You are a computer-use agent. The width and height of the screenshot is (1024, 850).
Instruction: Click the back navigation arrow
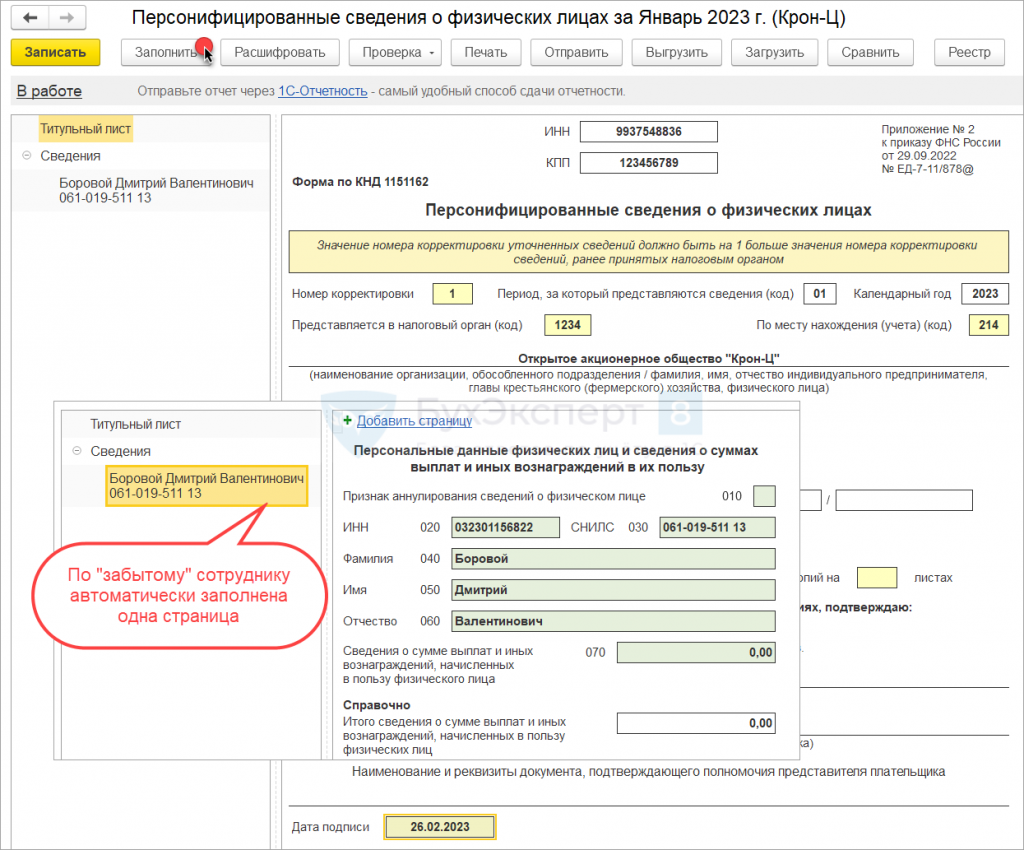point(30,19)
